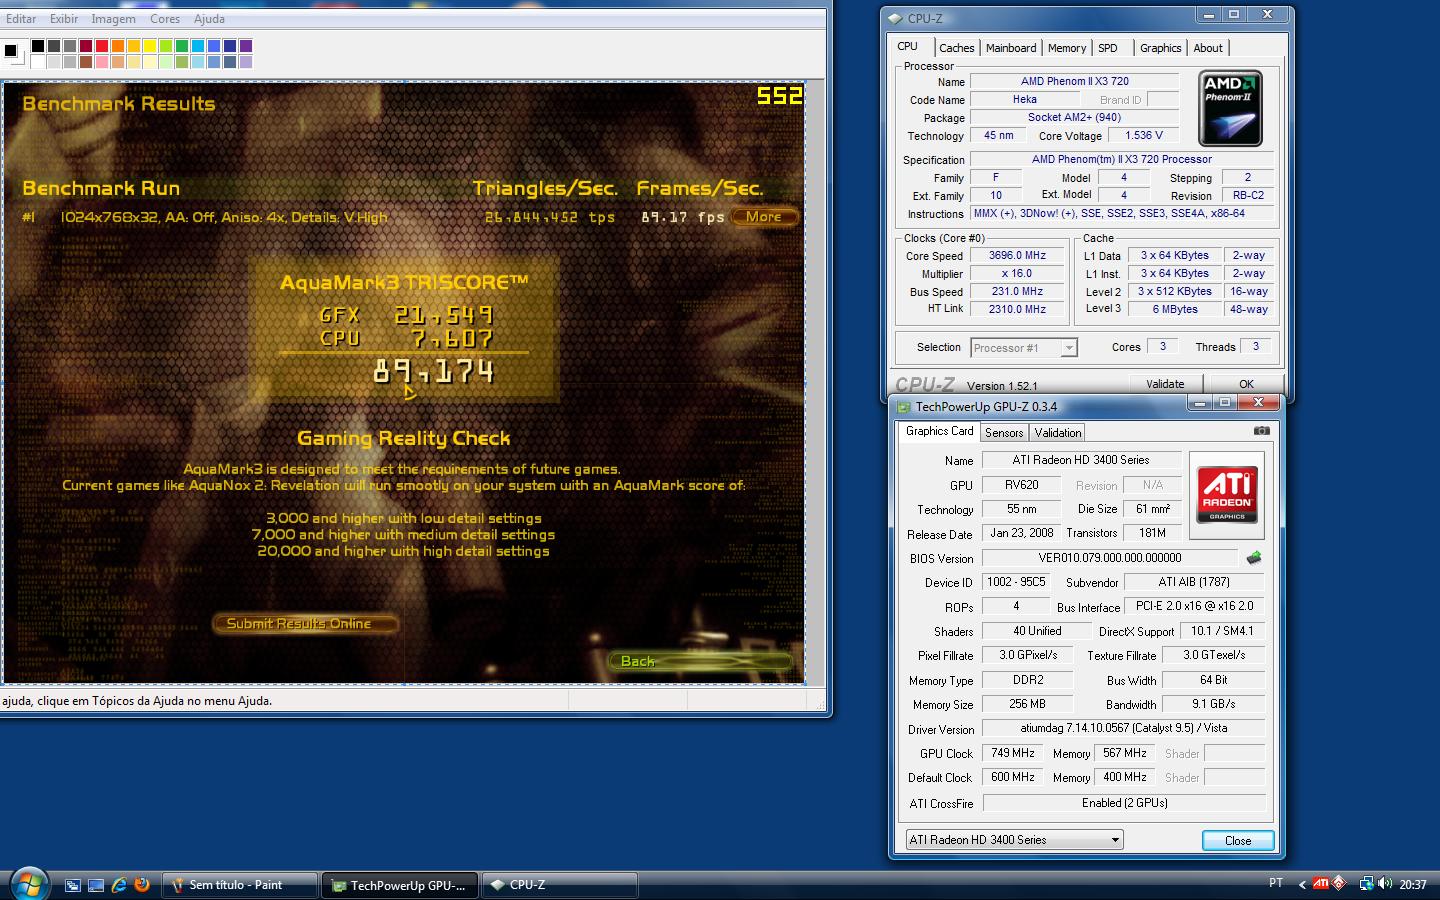Click the GPU Clock 749 MHz field

click(x=1013, y=753)
